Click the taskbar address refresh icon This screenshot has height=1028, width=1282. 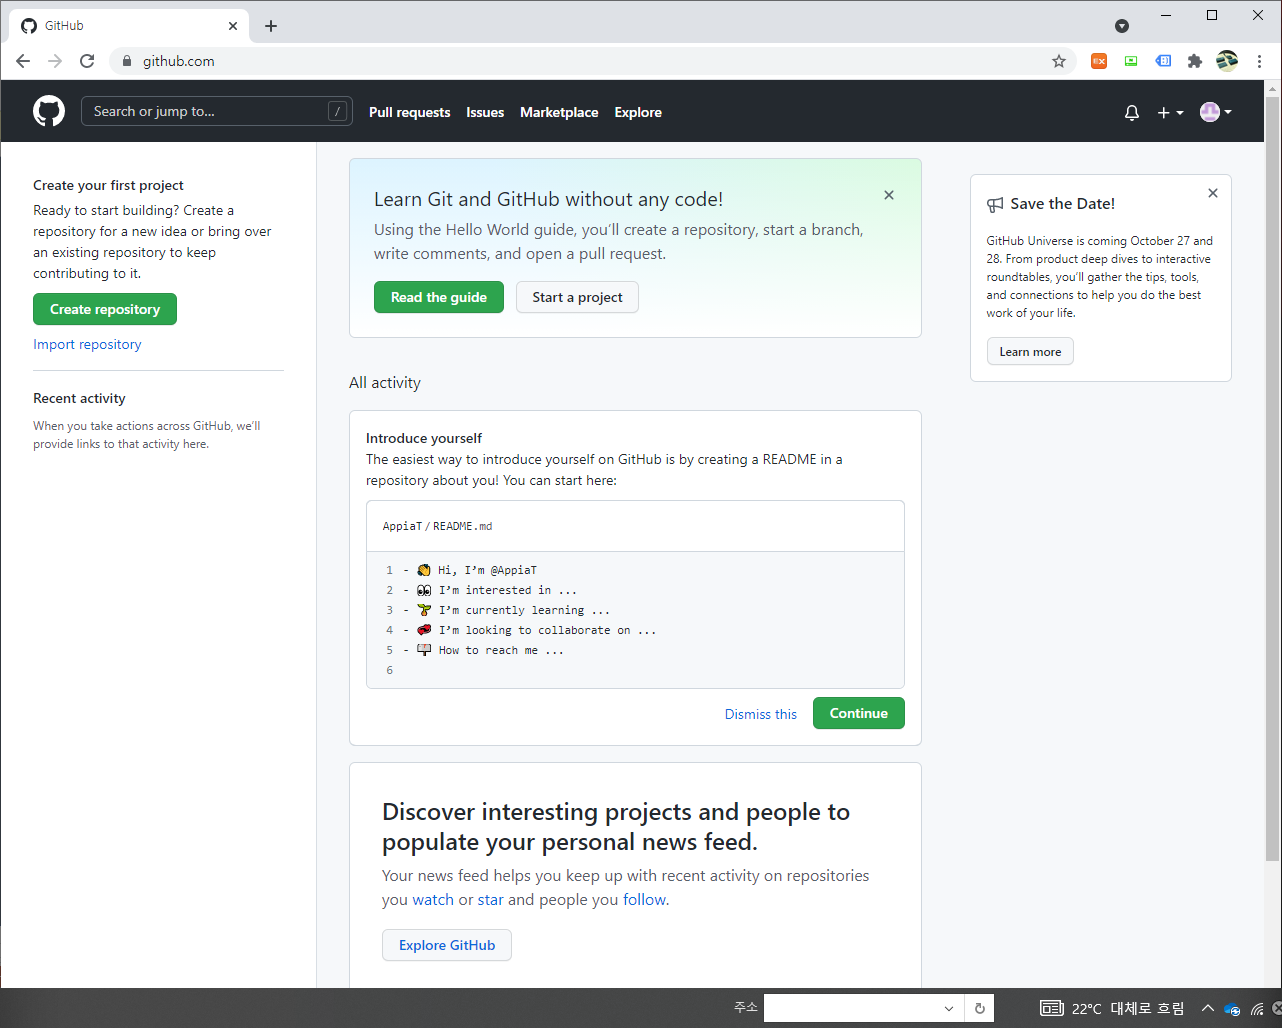pyautogui.click(x=980, y=1008)
